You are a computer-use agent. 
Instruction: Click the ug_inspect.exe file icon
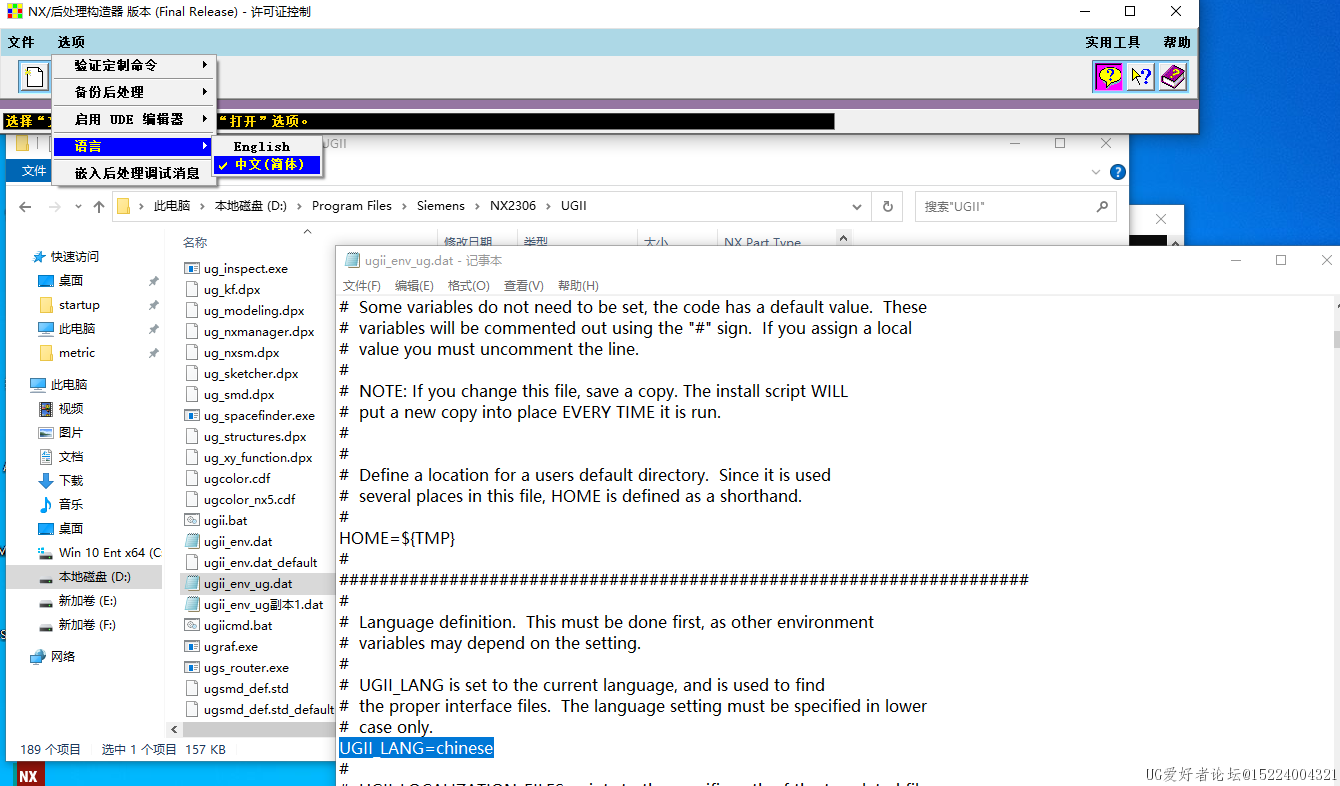click(193, 268)
